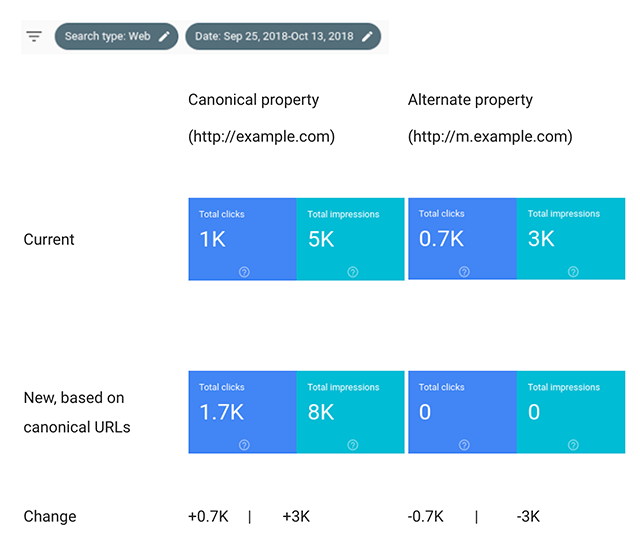Click help icon under alternate New zero clicks
The image size is (640, 552).
tap(463, 445)
